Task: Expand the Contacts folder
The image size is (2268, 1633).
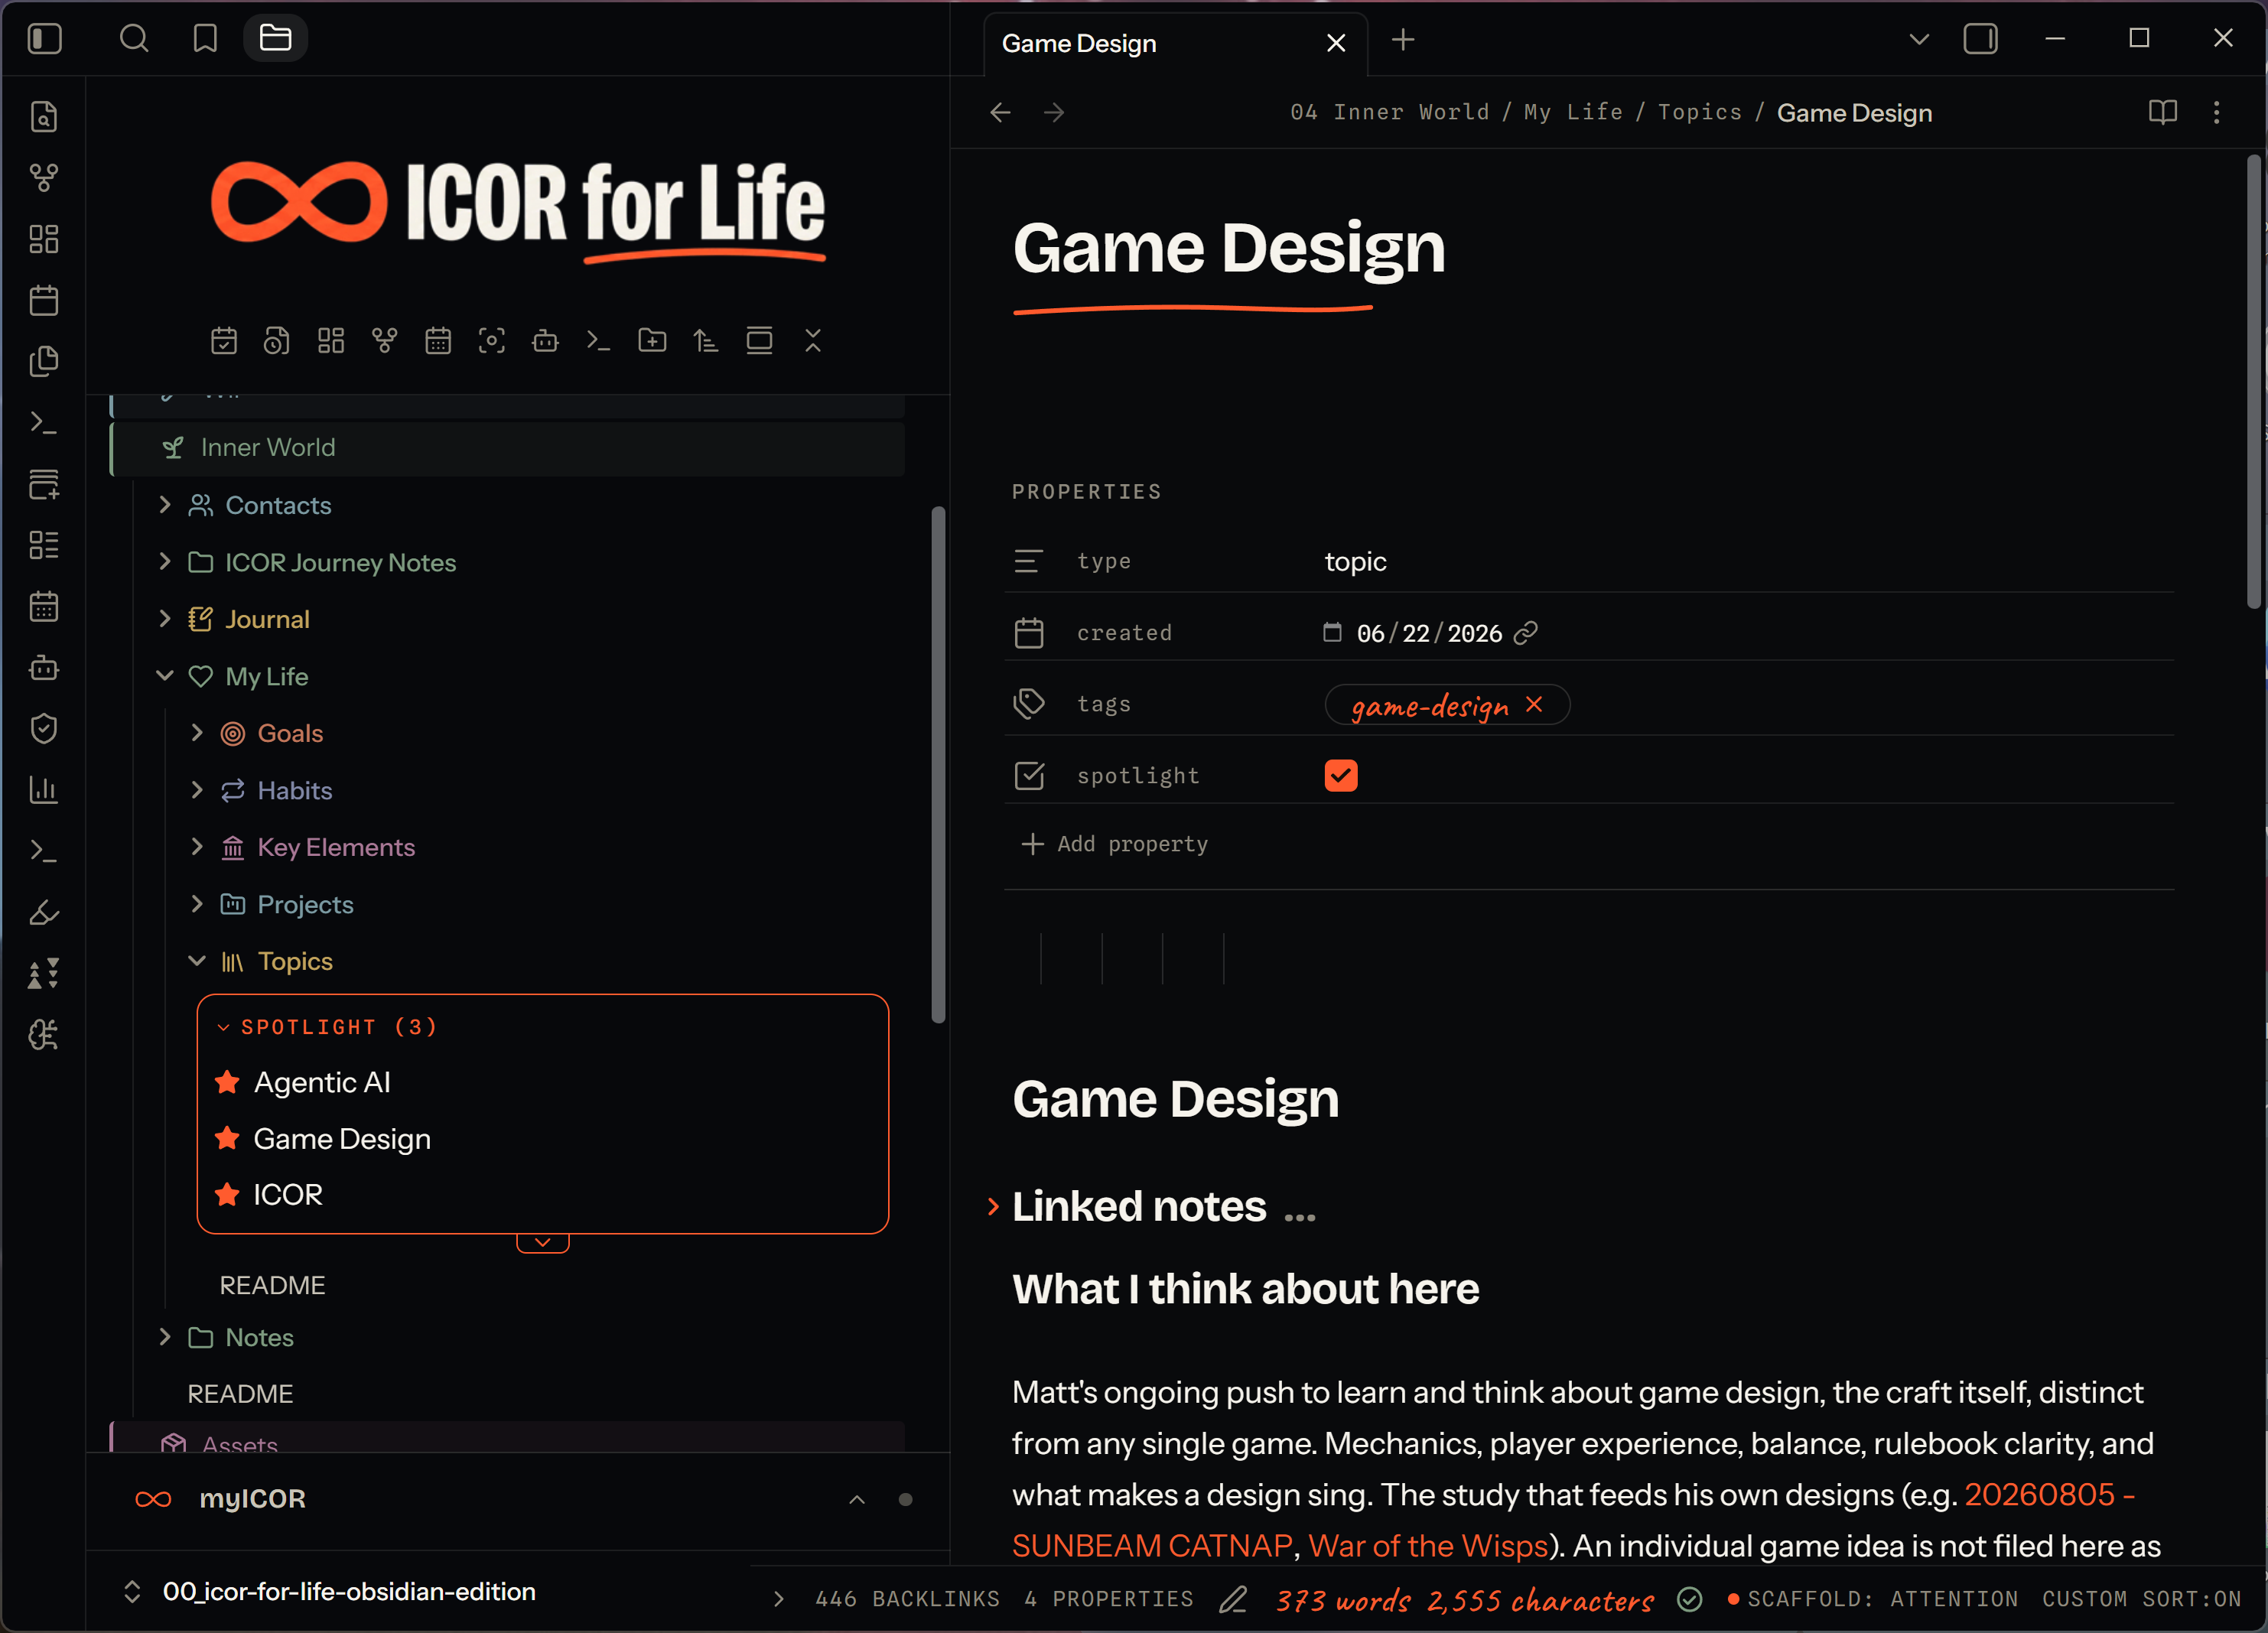Action: (164, 505)
